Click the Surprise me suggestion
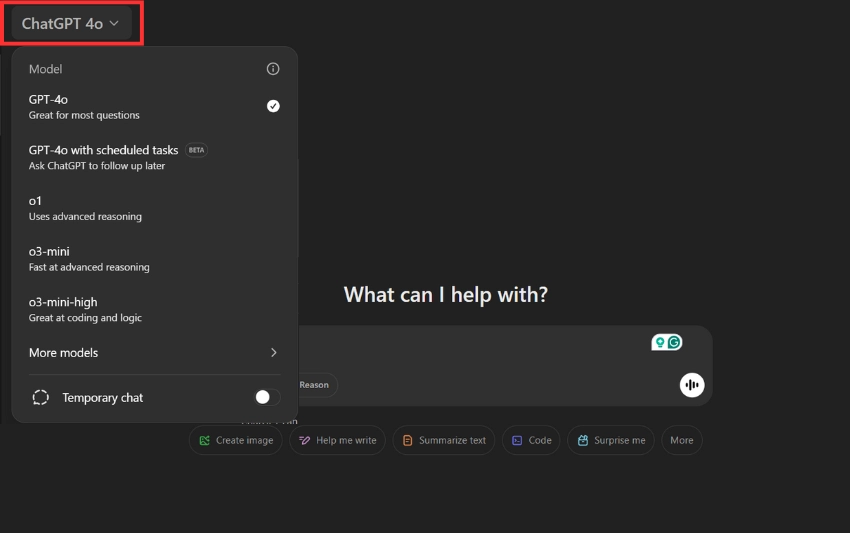The width and height of the screenshot is (850, 533). click(611, 440)
